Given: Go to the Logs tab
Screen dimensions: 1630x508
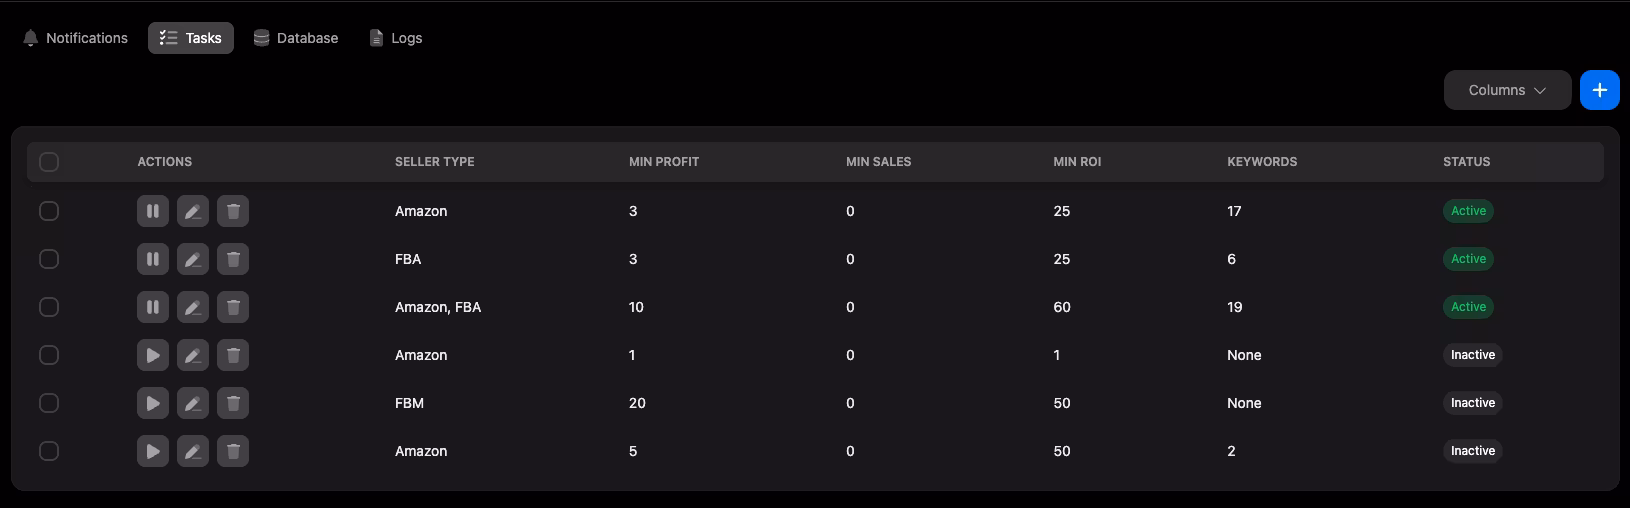Looking at the screenshot, I should (396, 38).
